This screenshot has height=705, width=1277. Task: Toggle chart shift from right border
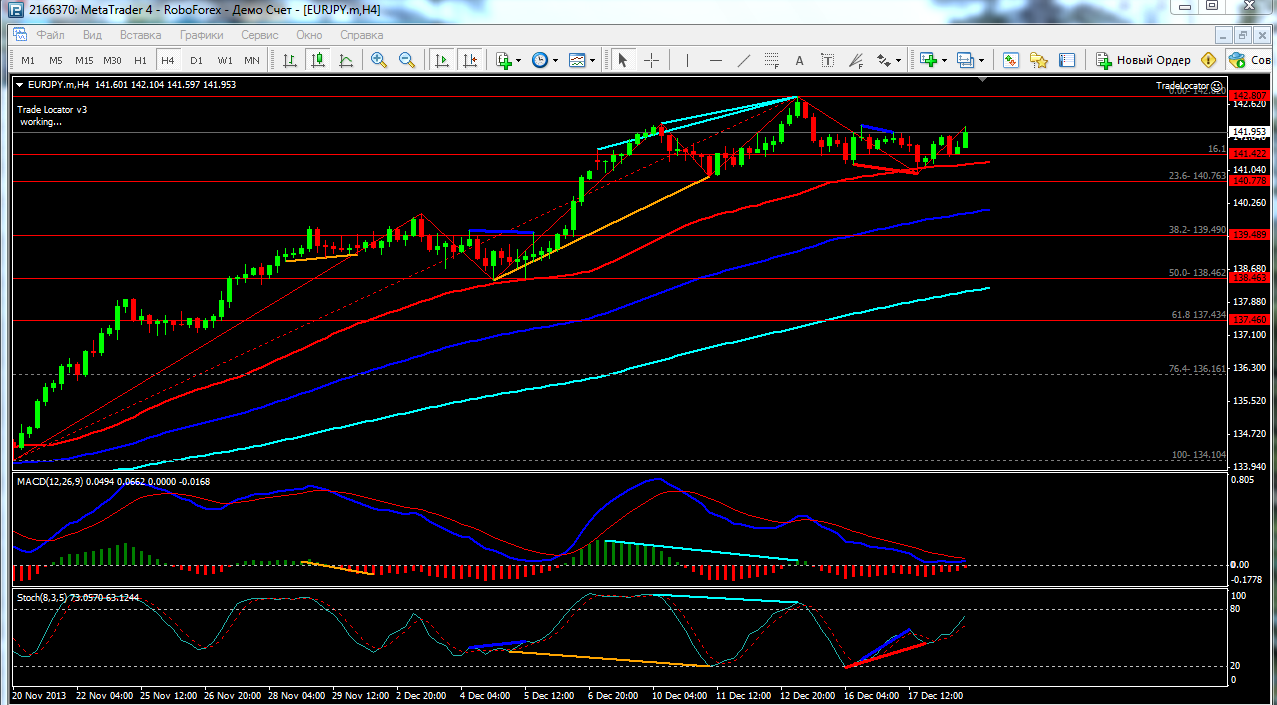pos(470,60)
